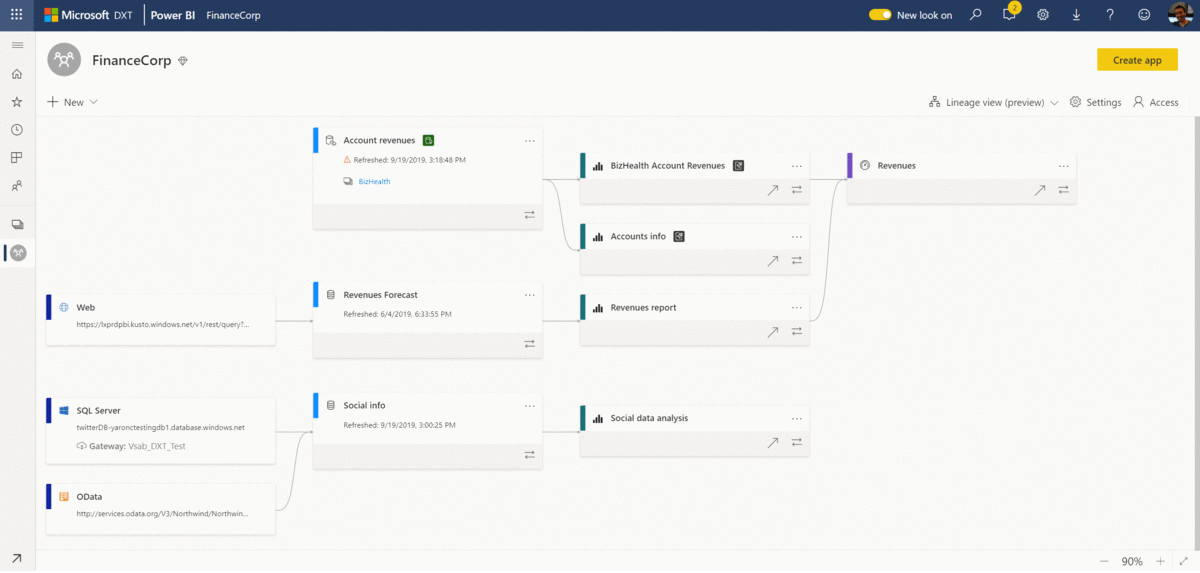Click green endorsement badge on Account revenues
1200x573 pixels.
(428, 140)
